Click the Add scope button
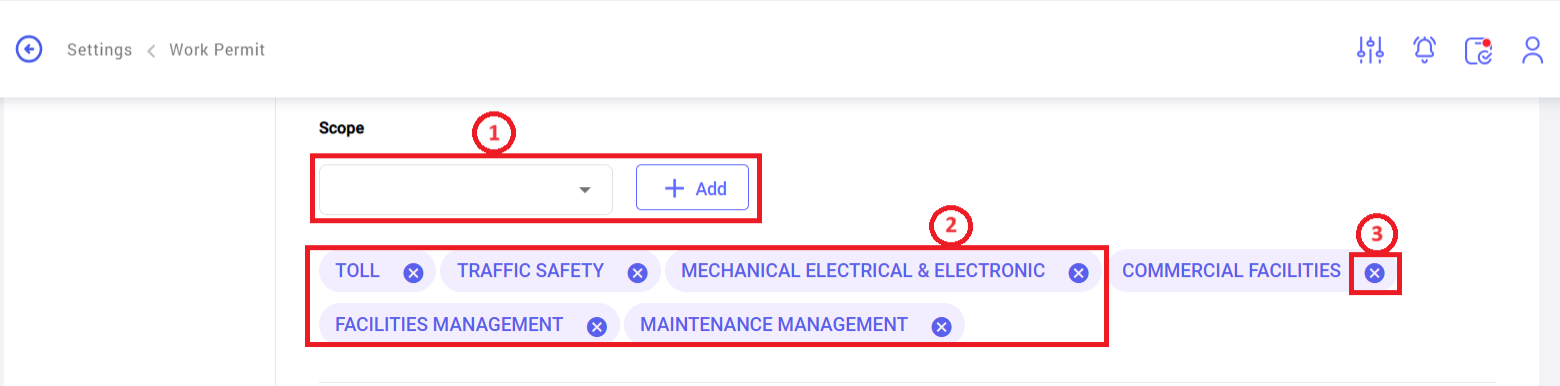 [692, 188]
